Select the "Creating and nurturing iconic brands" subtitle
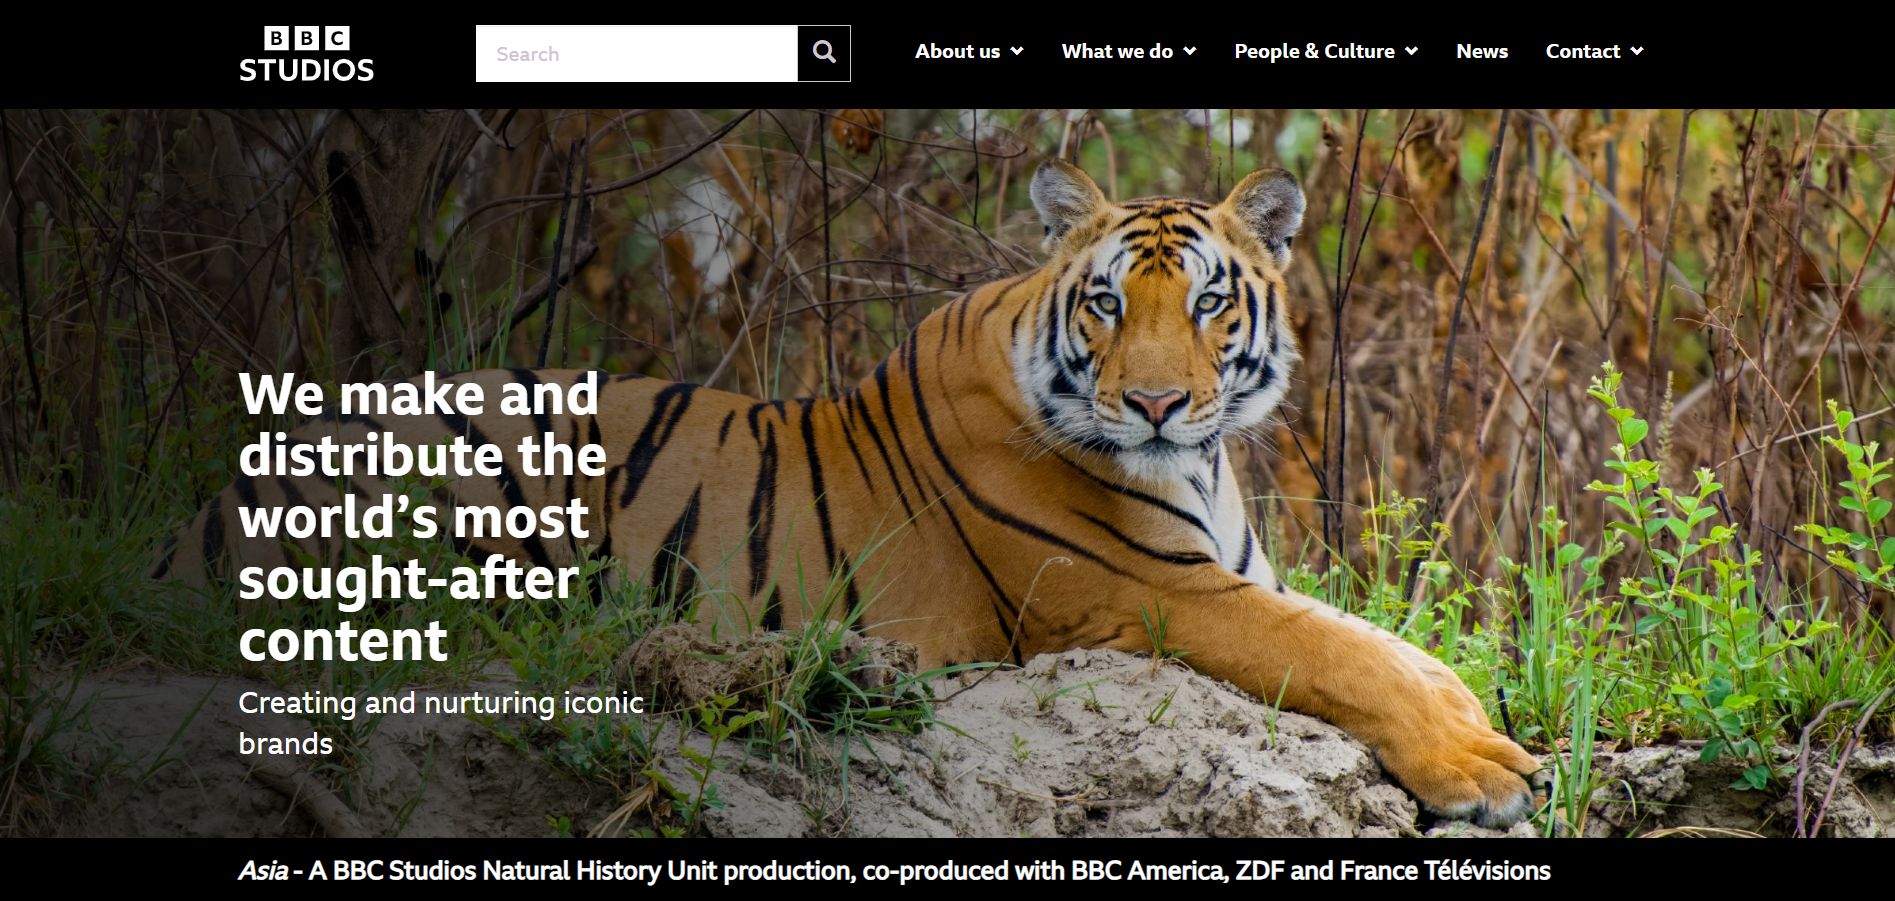Viewport: 1895px width, 901px height. [440, 722]
